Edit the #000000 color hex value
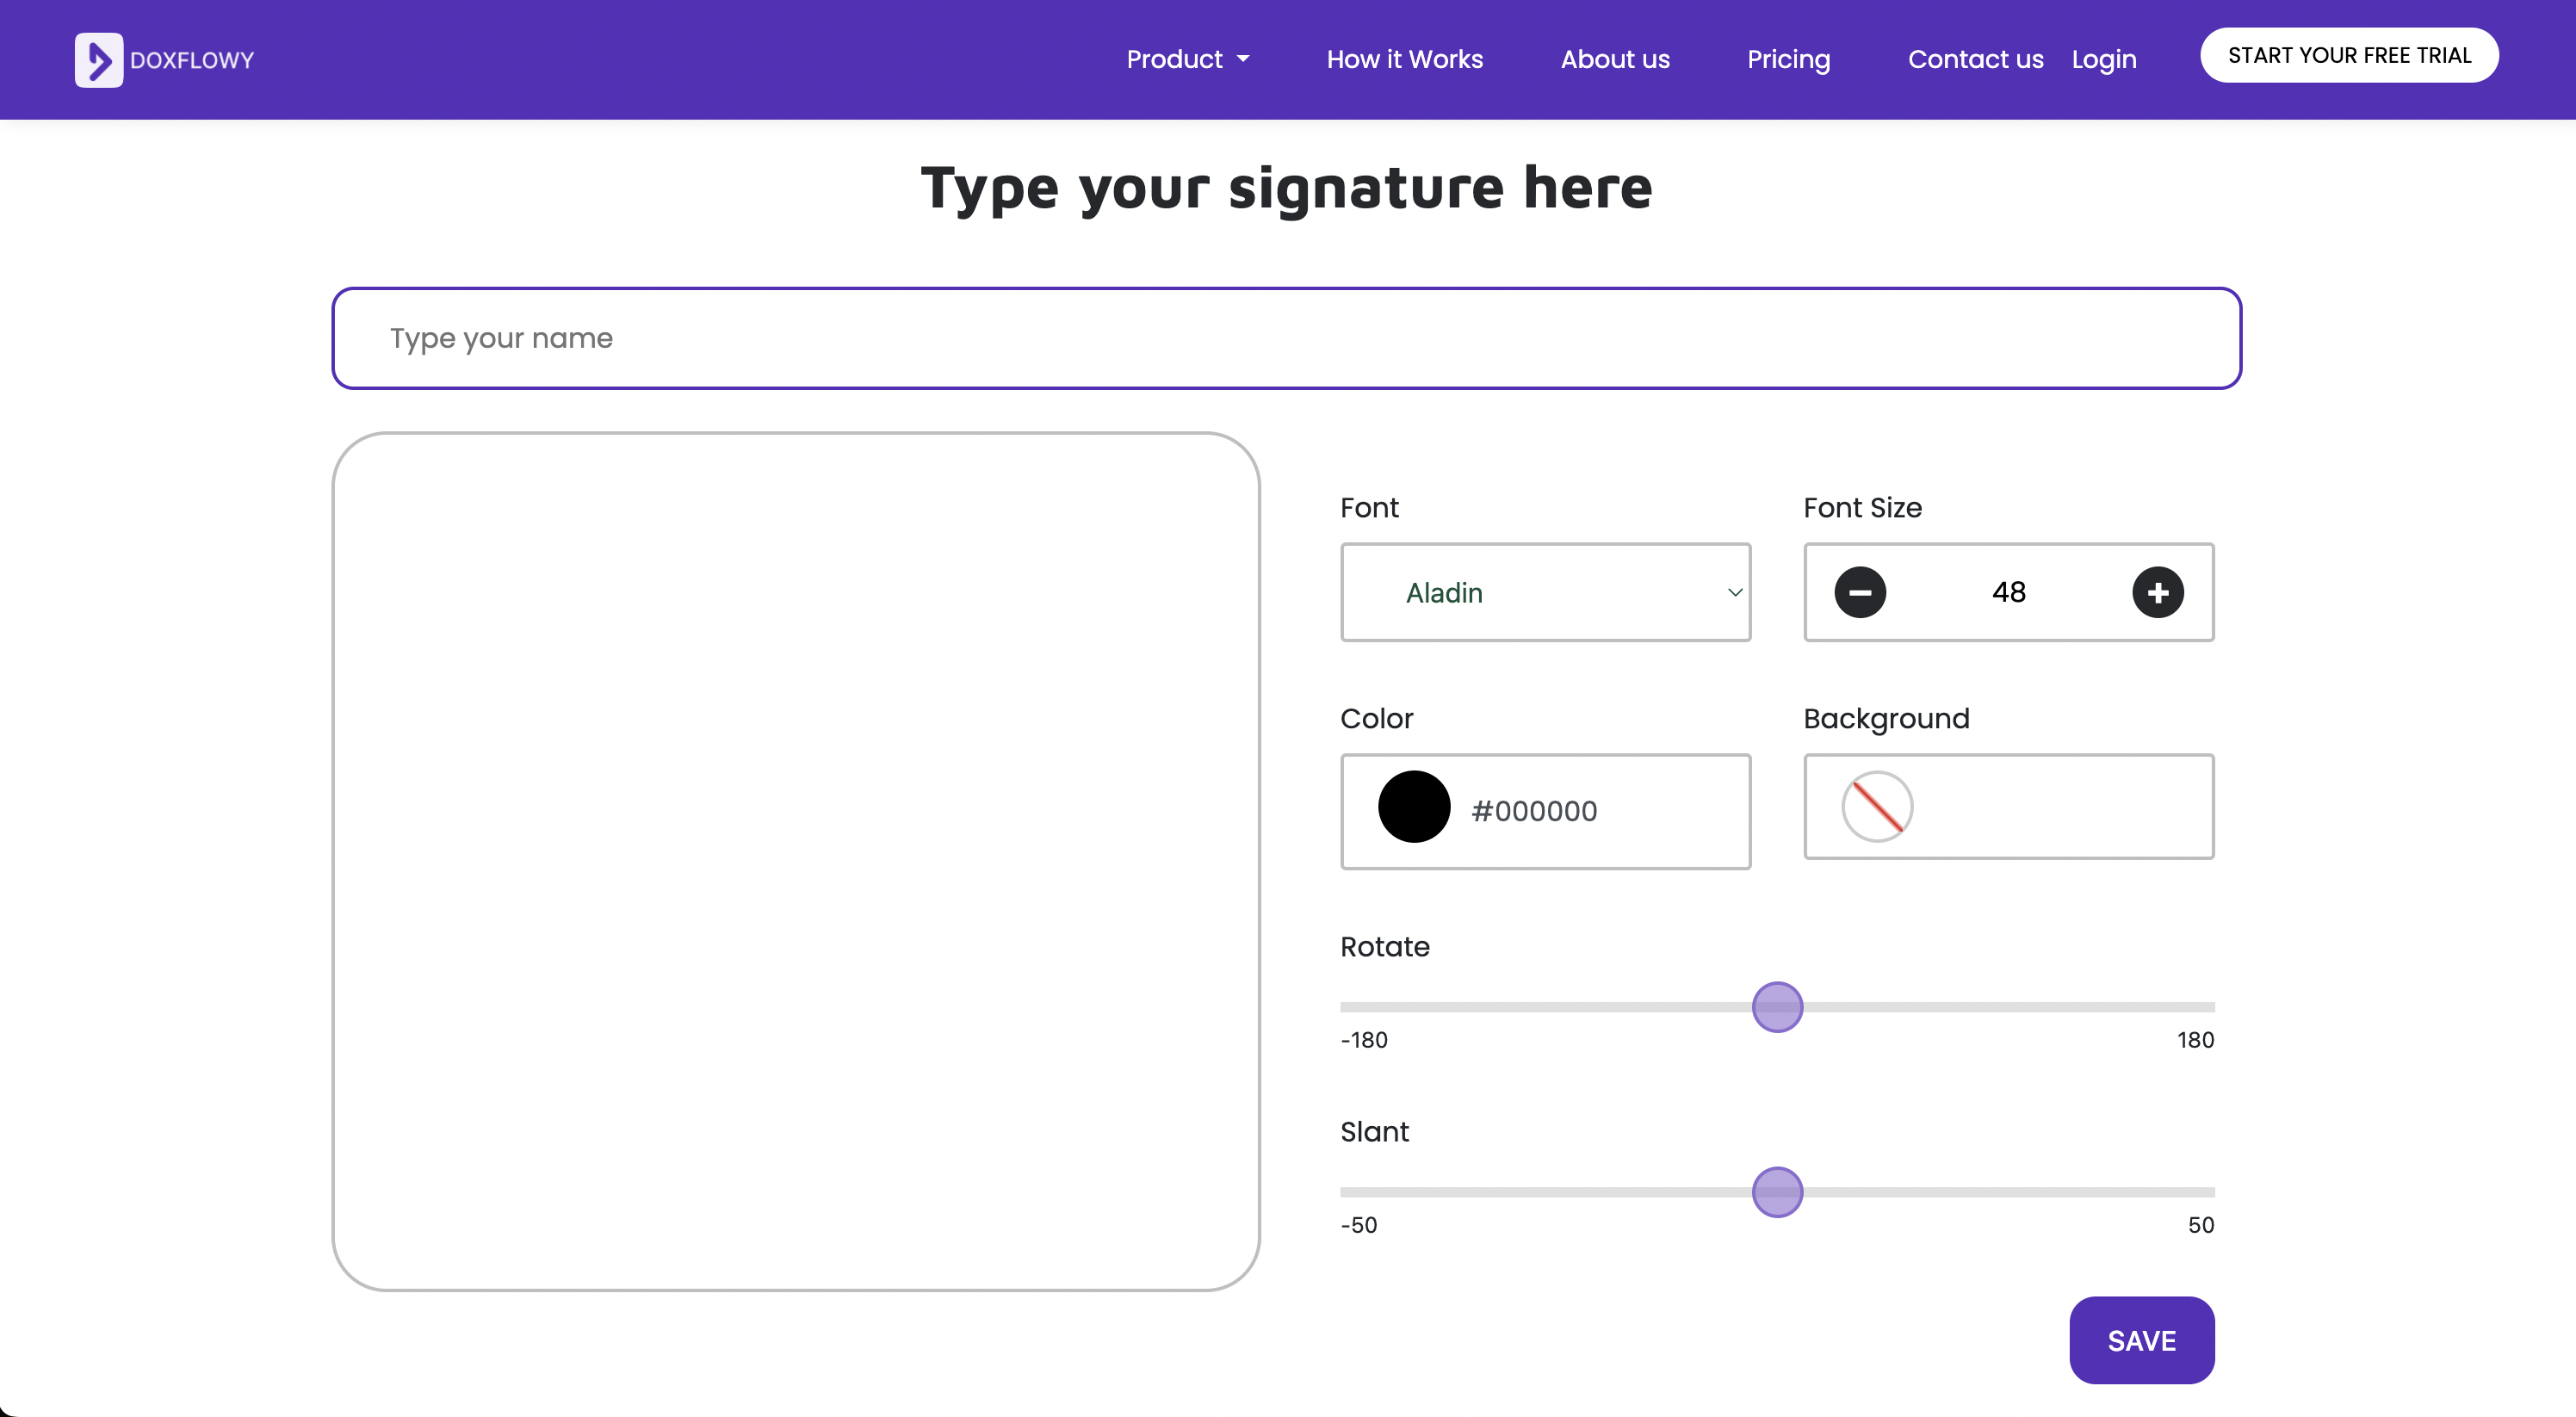Image resolution: width=2576 pixels, height=1417 pixels. [1534, 811]
